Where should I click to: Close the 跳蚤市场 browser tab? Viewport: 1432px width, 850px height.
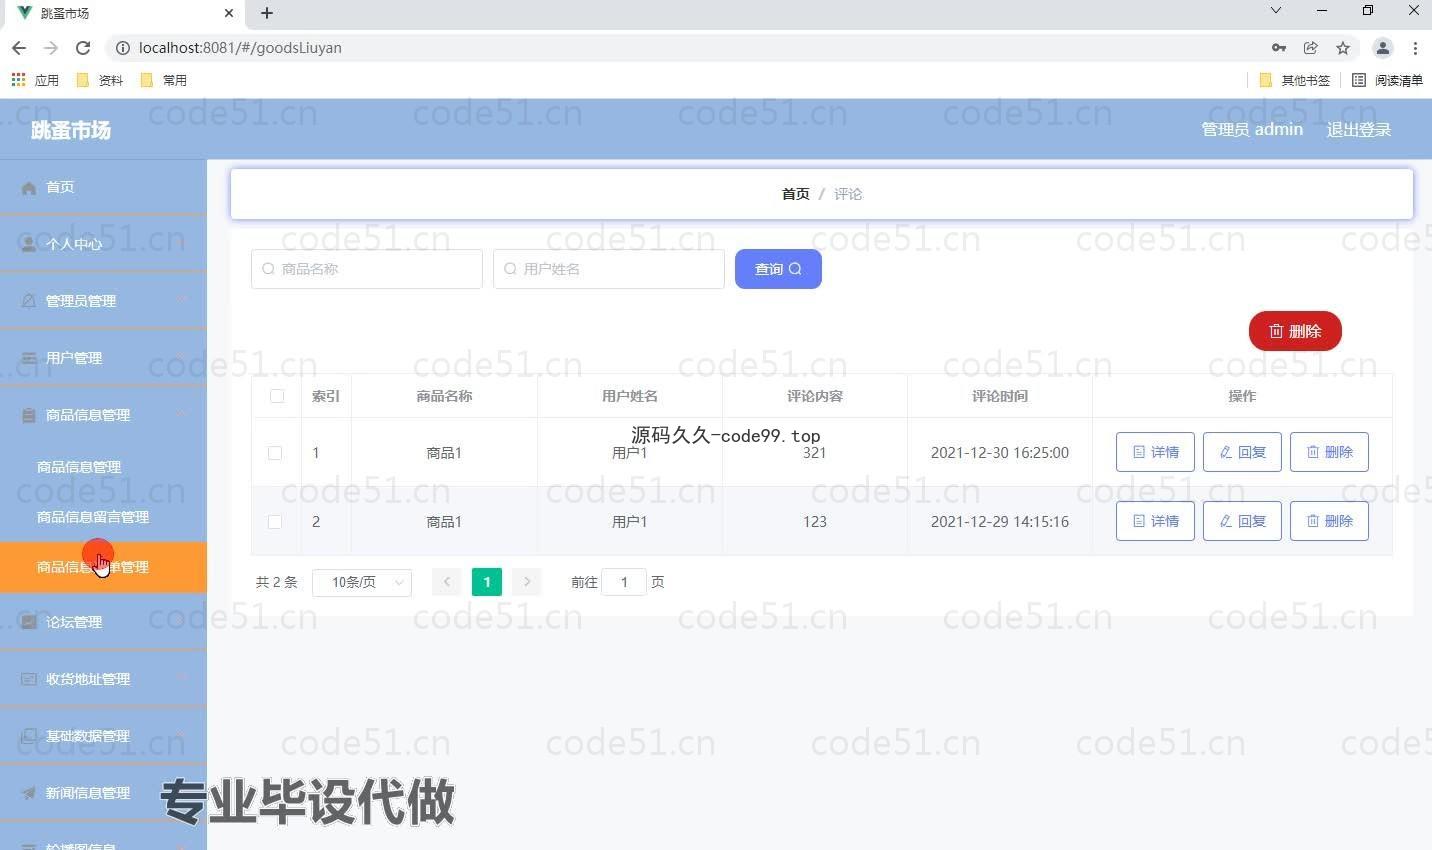coord(229,13)
